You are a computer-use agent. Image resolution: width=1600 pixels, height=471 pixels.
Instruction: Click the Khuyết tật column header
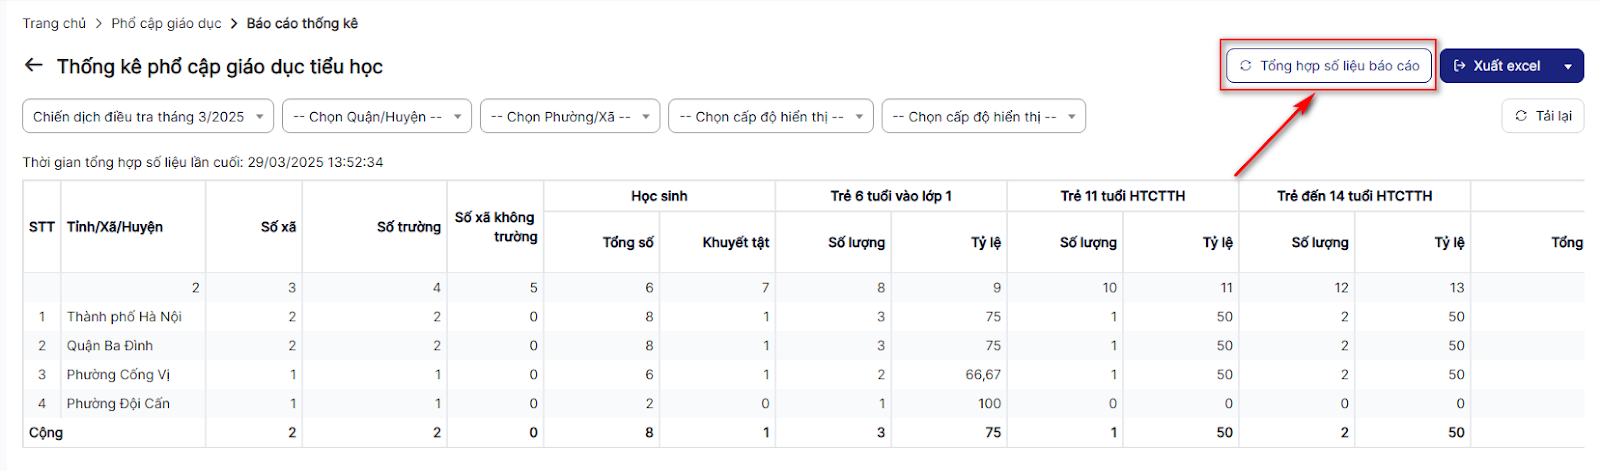pos(735,242)
